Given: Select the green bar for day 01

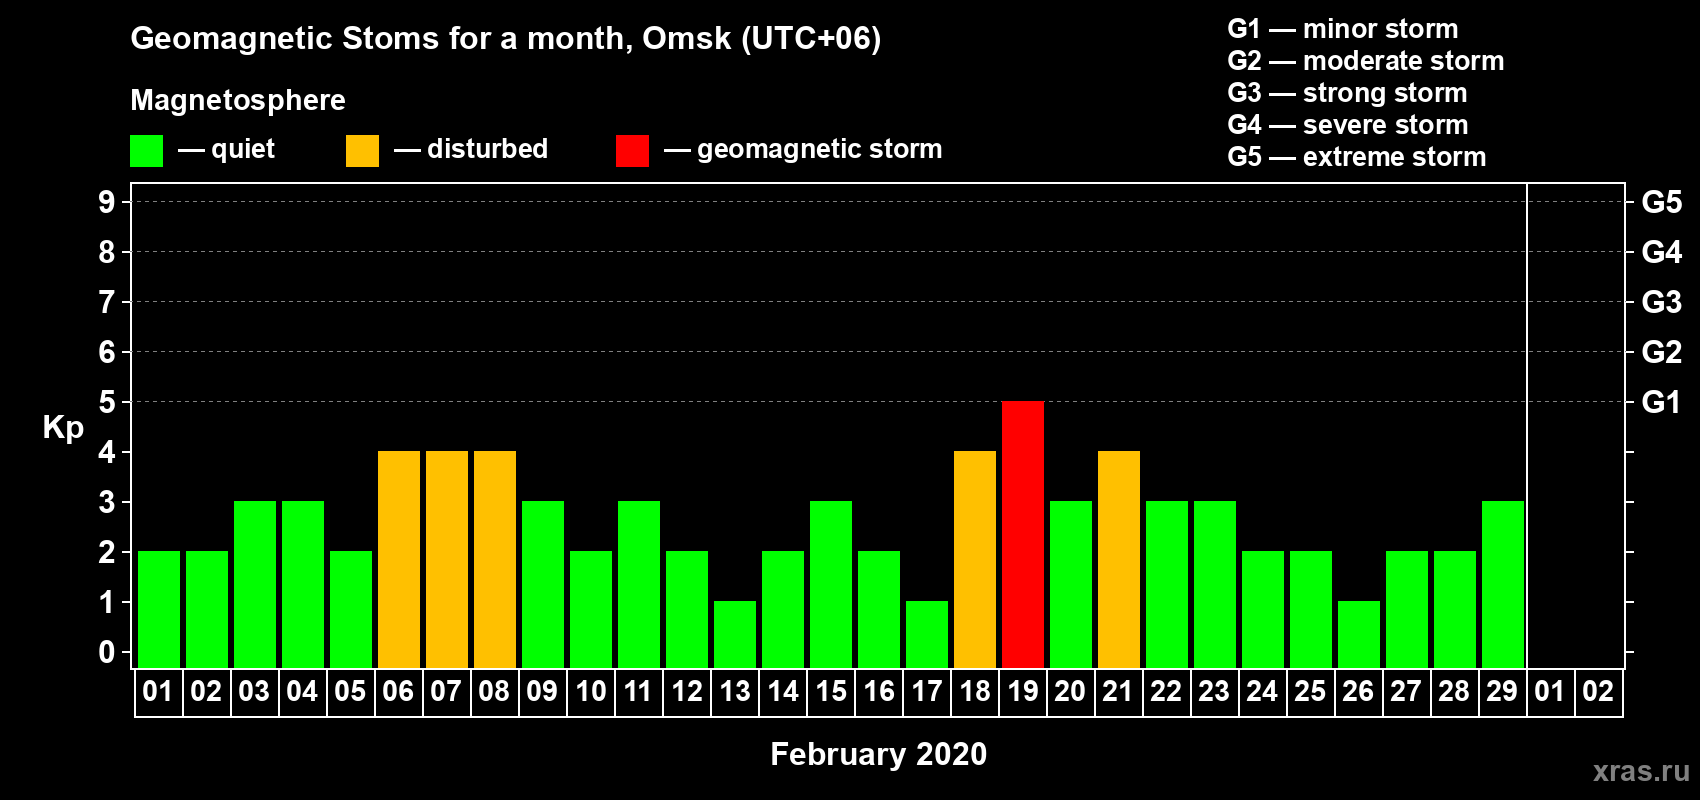Looking at the screenshot, I should 159,609.
